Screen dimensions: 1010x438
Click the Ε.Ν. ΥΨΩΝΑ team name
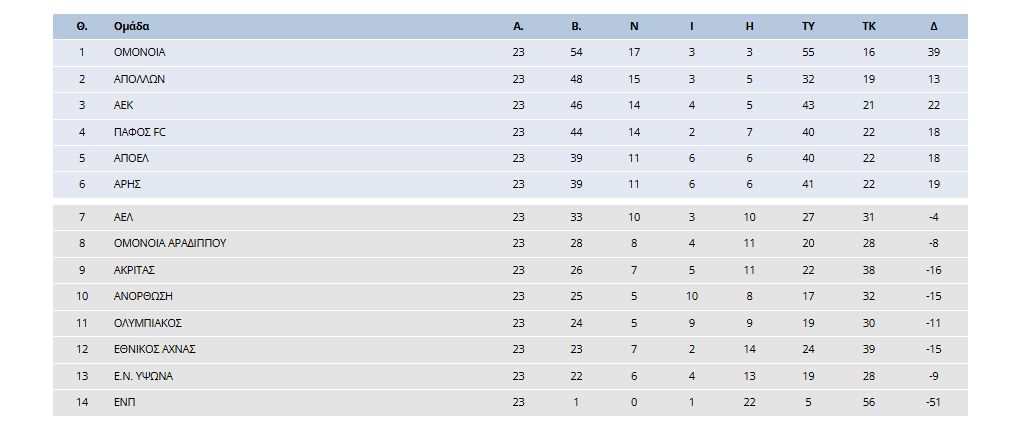pos(144,376)
